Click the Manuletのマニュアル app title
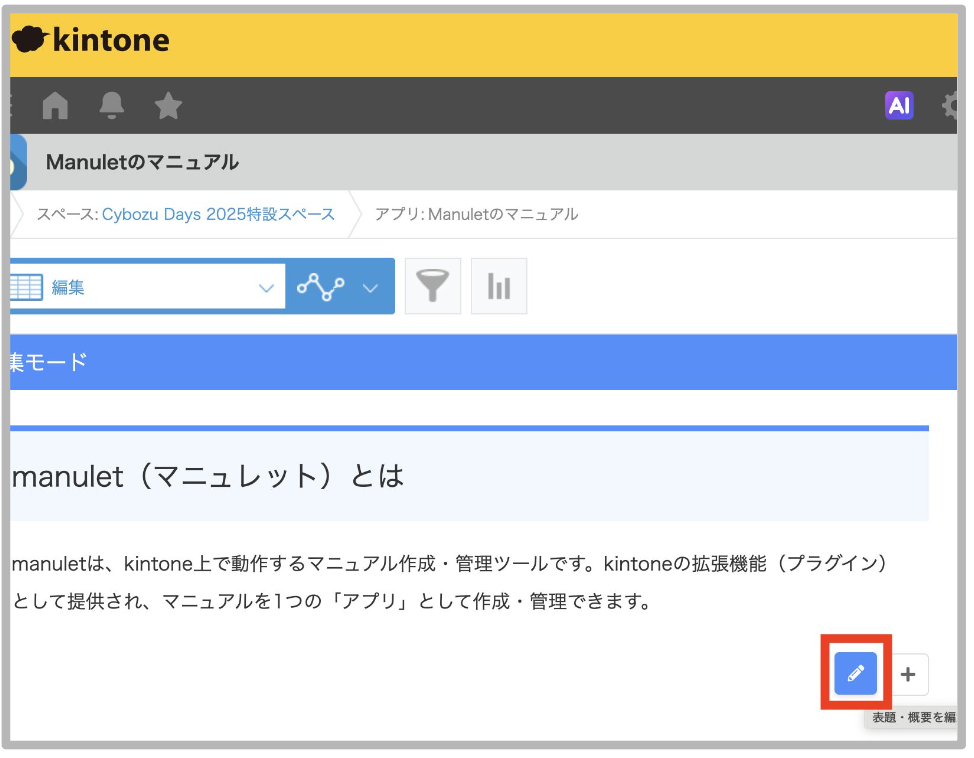The image size is (974, 758). point(142,162)
